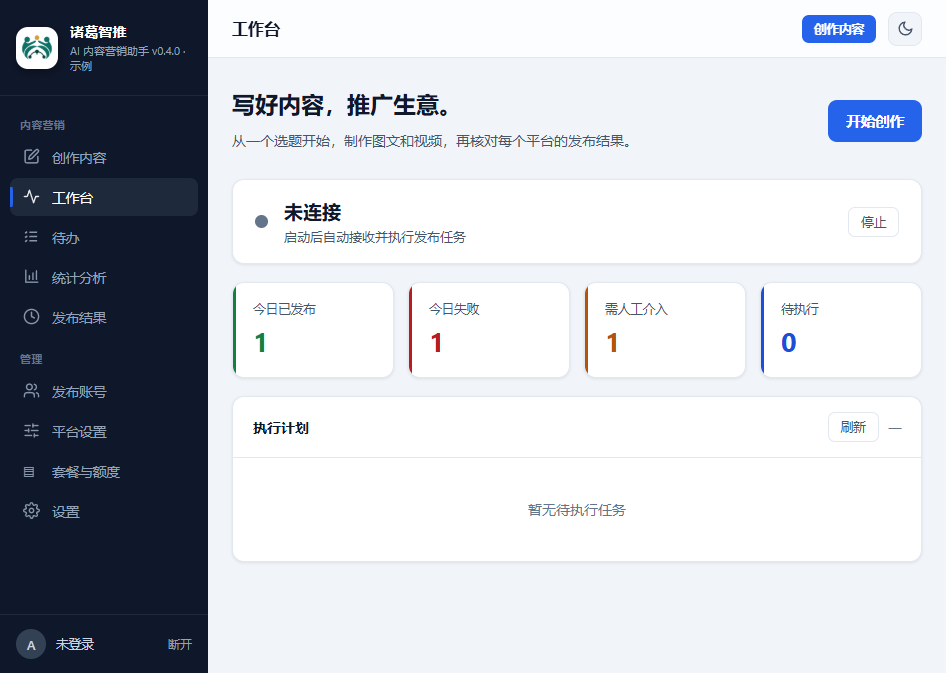The width and height of the screenshot is (946, 673).
Task: Open 统计分析 from the sidebar
Action: [x=104, y=277]
